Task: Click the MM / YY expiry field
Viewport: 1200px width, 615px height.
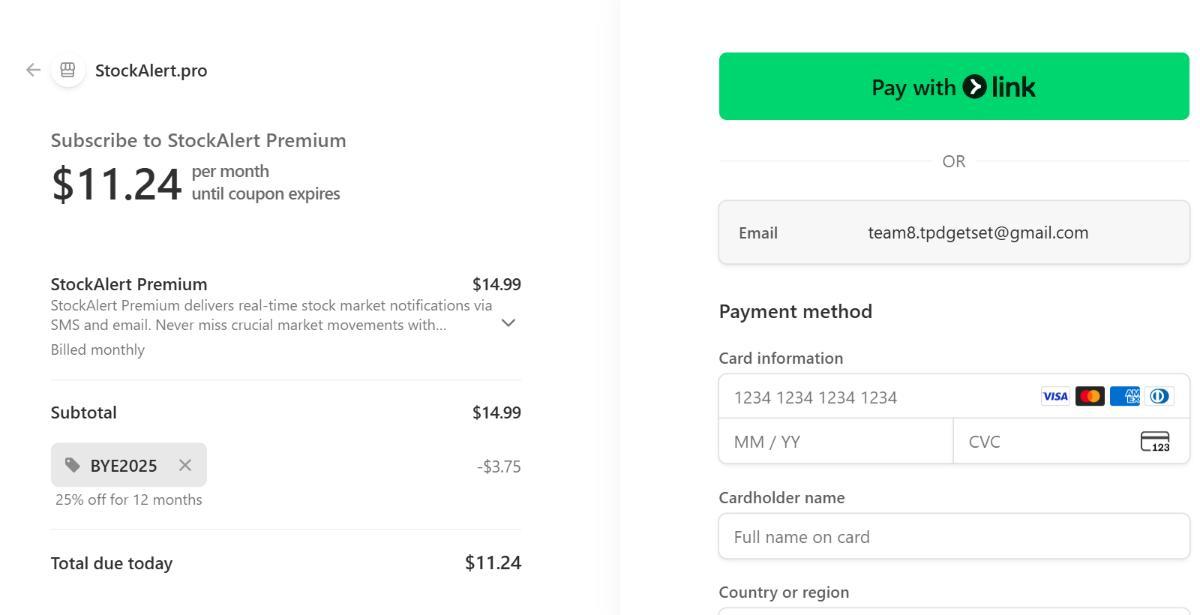Action: pos(835,441)
